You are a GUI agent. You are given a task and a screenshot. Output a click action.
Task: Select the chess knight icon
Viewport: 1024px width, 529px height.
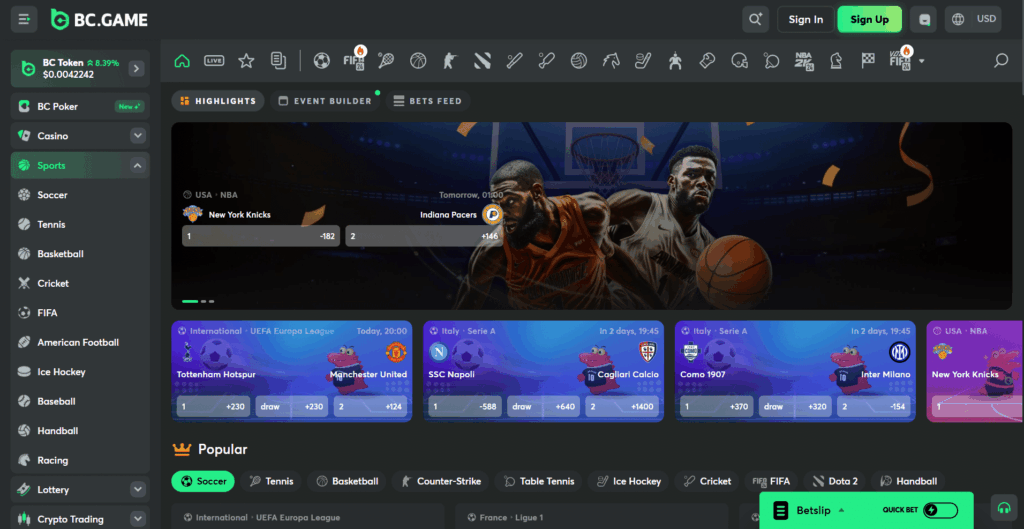pos(835,61)
